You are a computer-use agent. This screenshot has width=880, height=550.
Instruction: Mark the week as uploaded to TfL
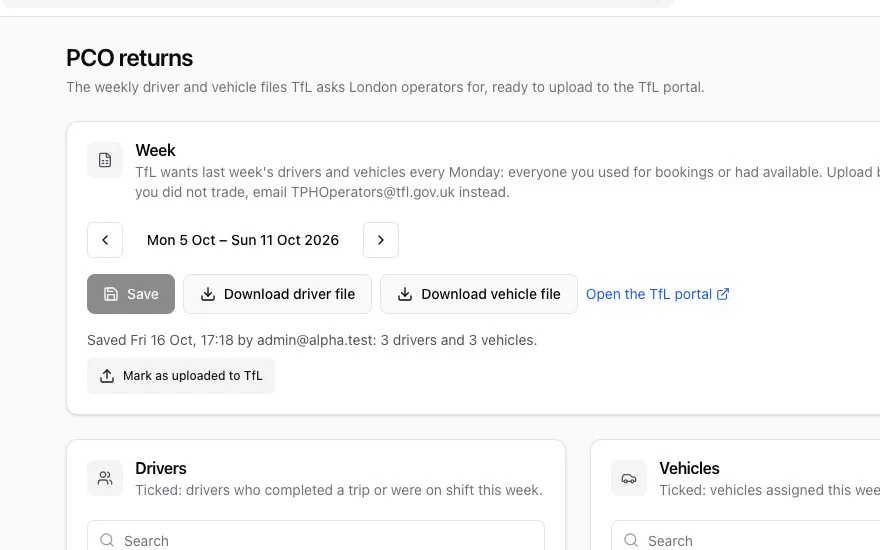click(181, 376)
